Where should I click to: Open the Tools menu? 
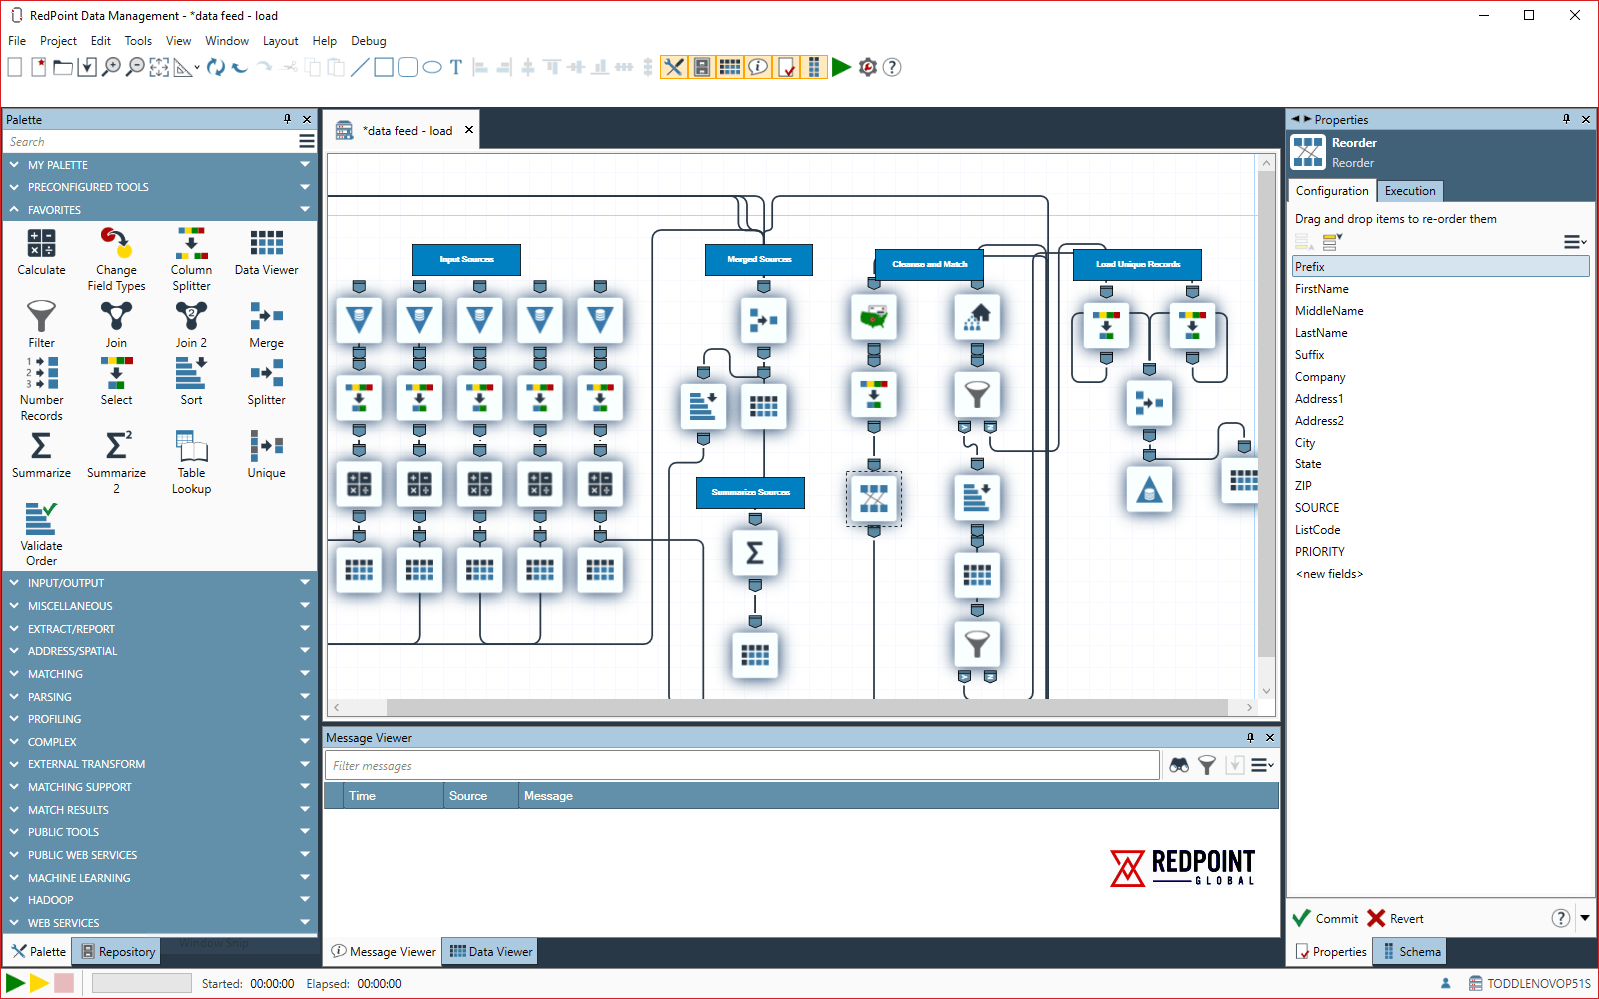138,41
